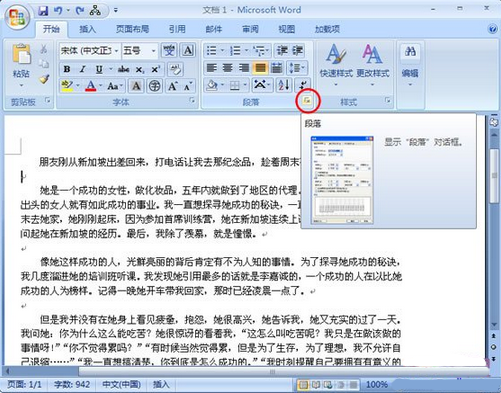Open Word Help question mark

493,29
